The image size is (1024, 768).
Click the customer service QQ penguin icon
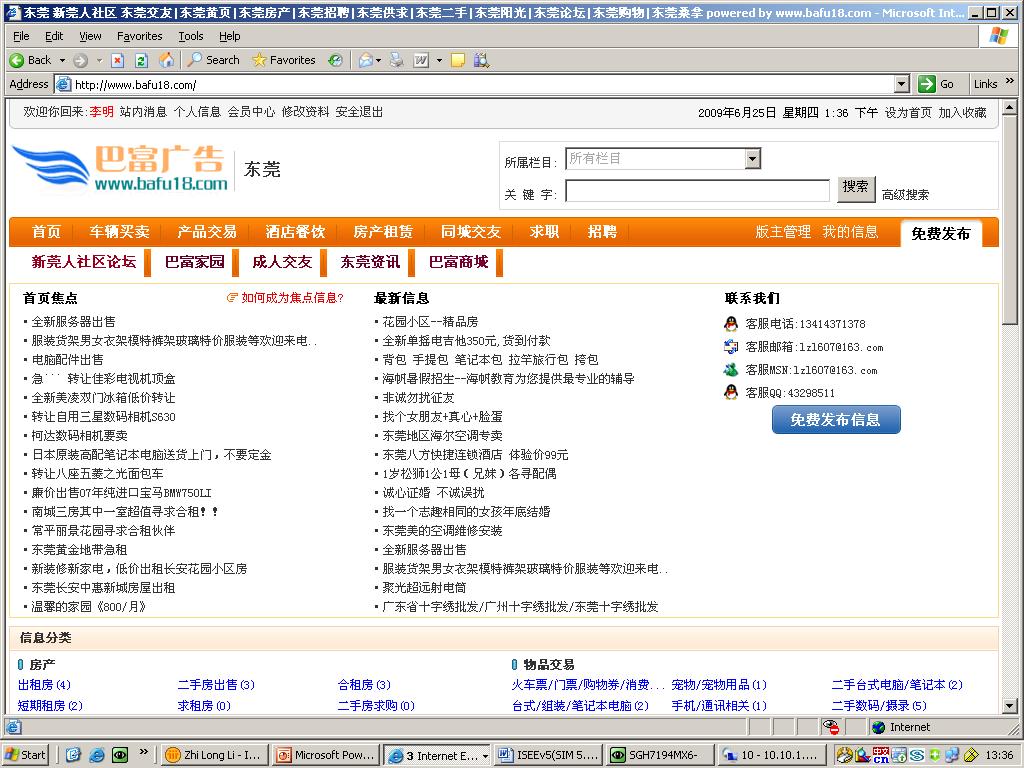[x=731, y=393]
